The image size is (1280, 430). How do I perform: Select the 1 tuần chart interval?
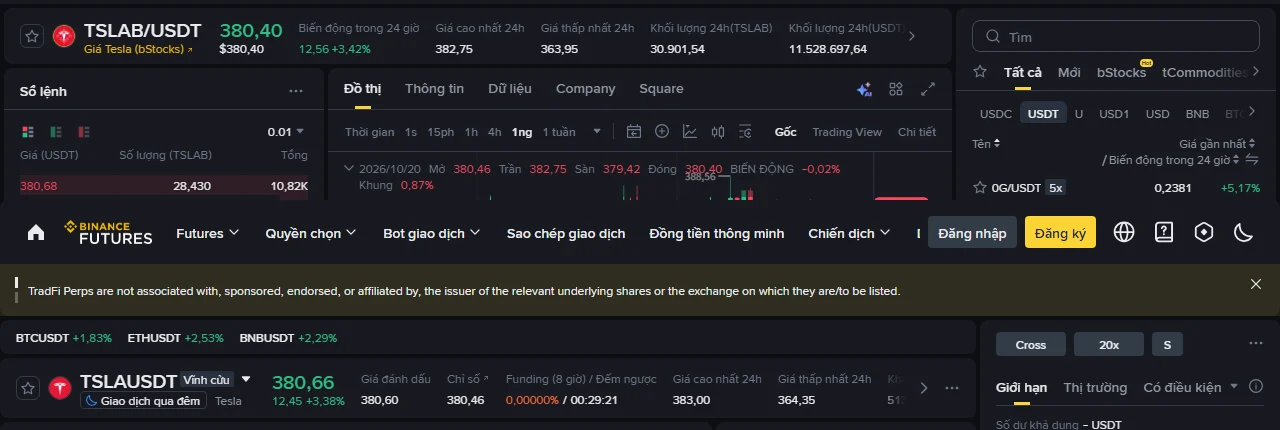(559, 132)
